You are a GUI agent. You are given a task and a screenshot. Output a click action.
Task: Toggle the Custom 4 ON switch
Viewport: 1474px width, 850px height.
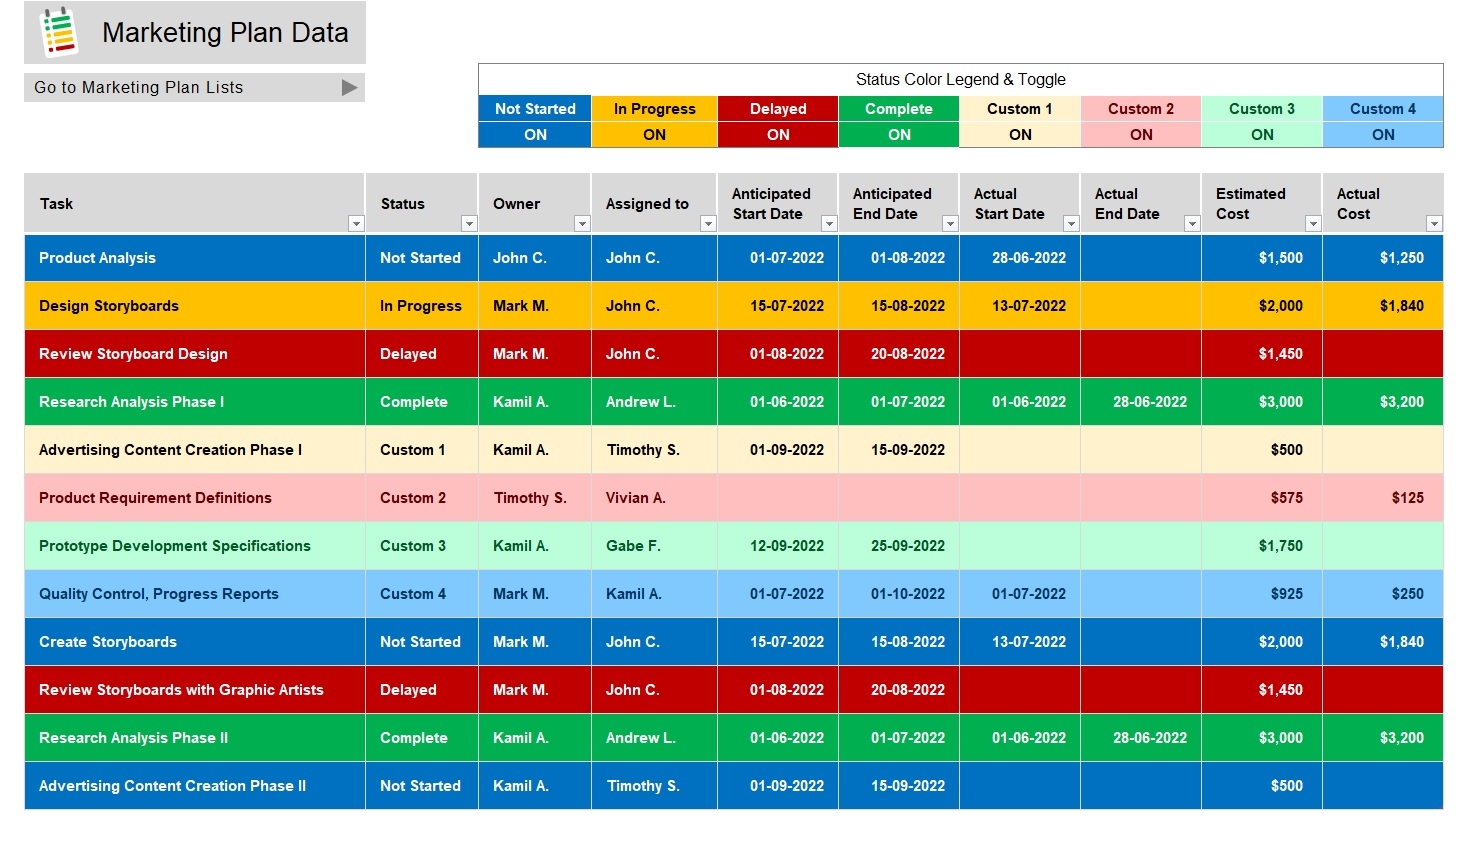(x=1383, y=134)
